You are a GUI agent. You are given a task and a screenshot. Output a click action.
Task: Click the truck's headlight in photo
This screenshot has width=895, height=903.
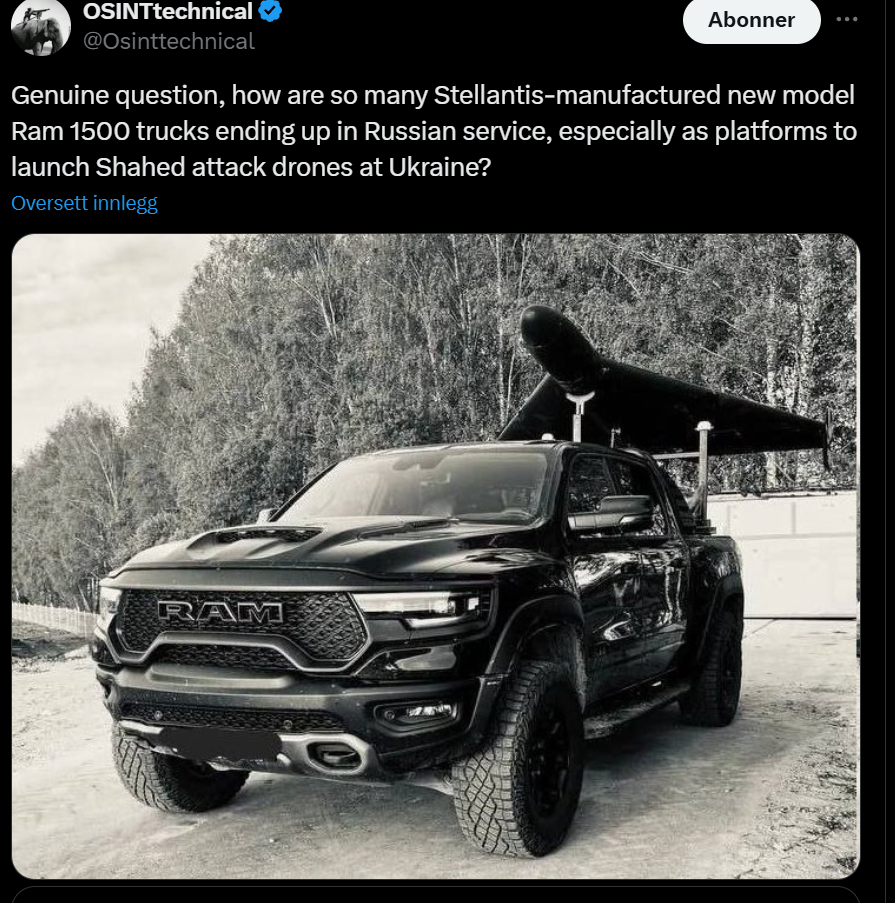pyautogui.click(x=418, y=608)
